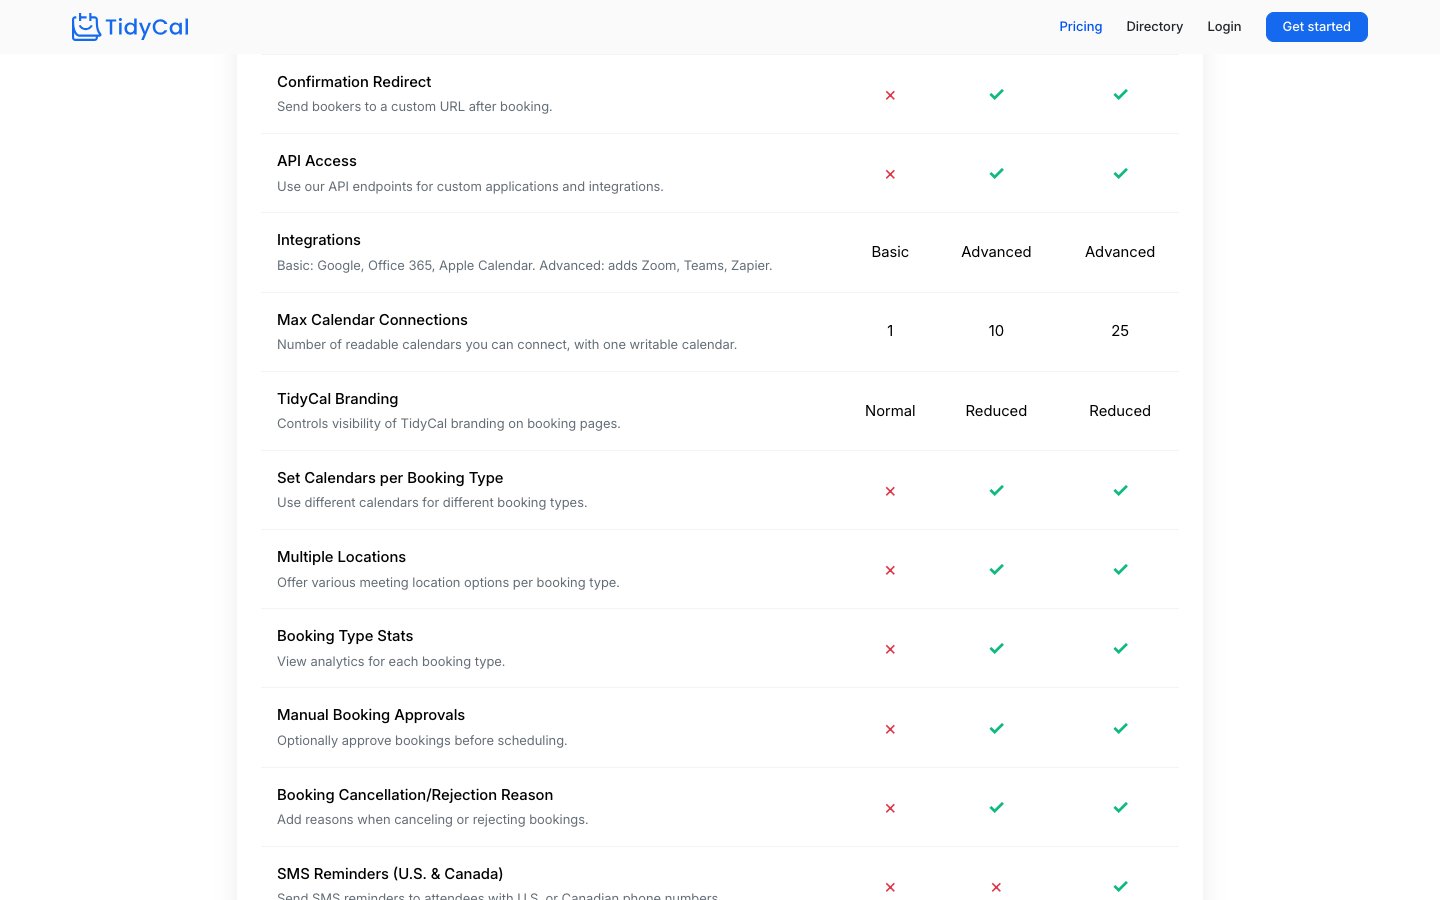Screen dimensions: 1440x900
Task: Click the TidyCal logo icon
Action: coord(86,27)
